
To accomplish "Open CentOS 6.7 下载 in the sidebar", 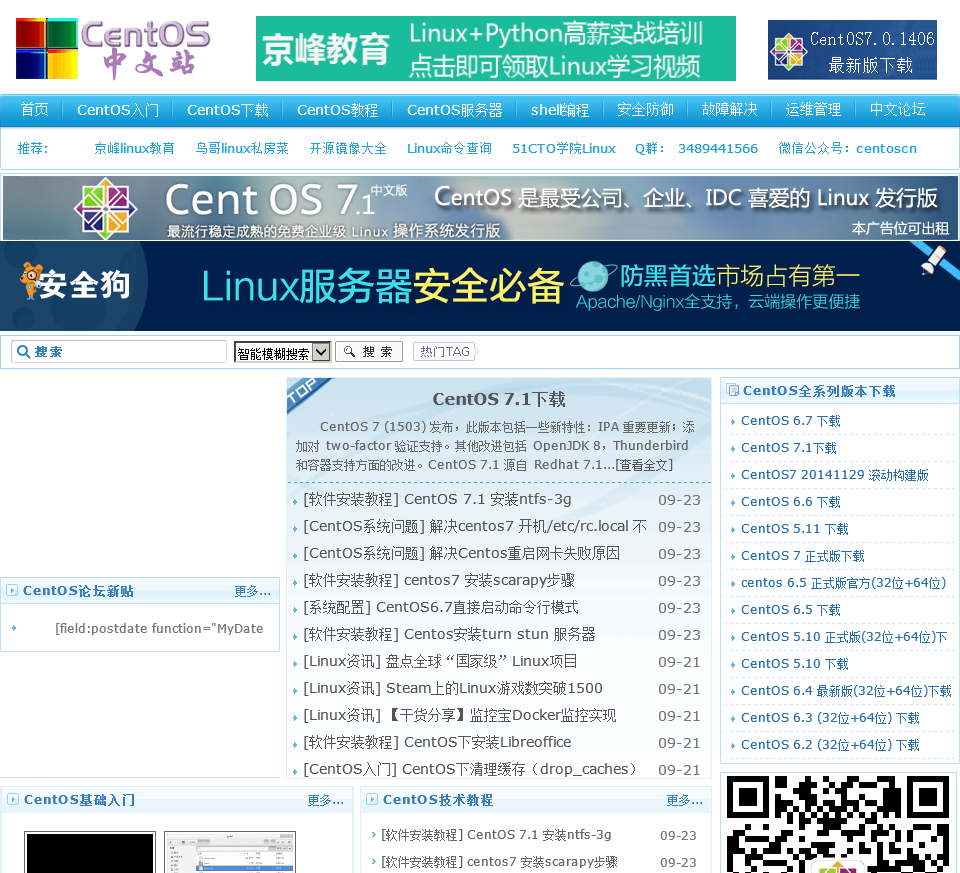I will tap(790, 421).
